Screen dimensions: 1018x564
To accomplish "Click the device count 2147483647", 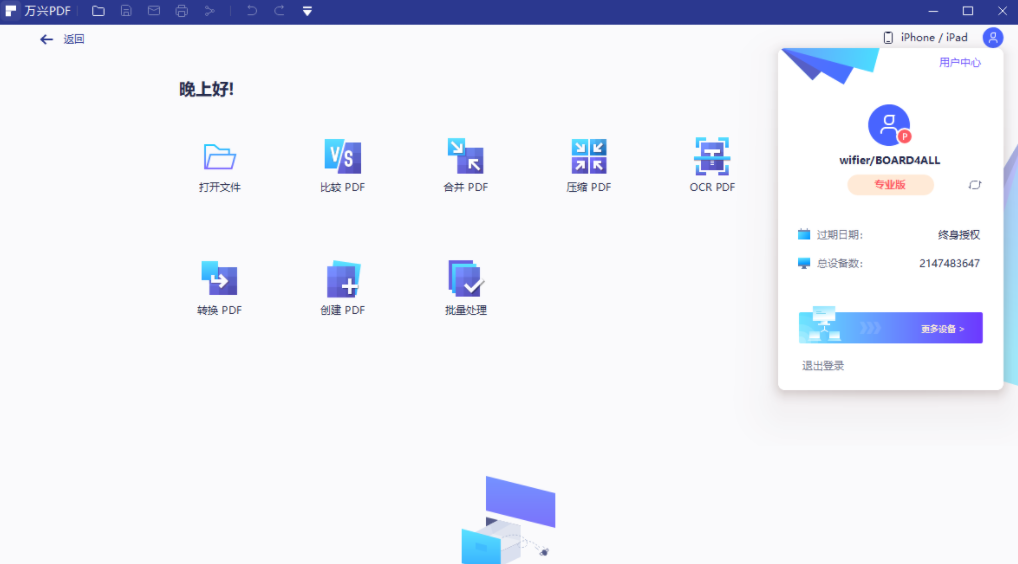I will (x=949, y=264).
